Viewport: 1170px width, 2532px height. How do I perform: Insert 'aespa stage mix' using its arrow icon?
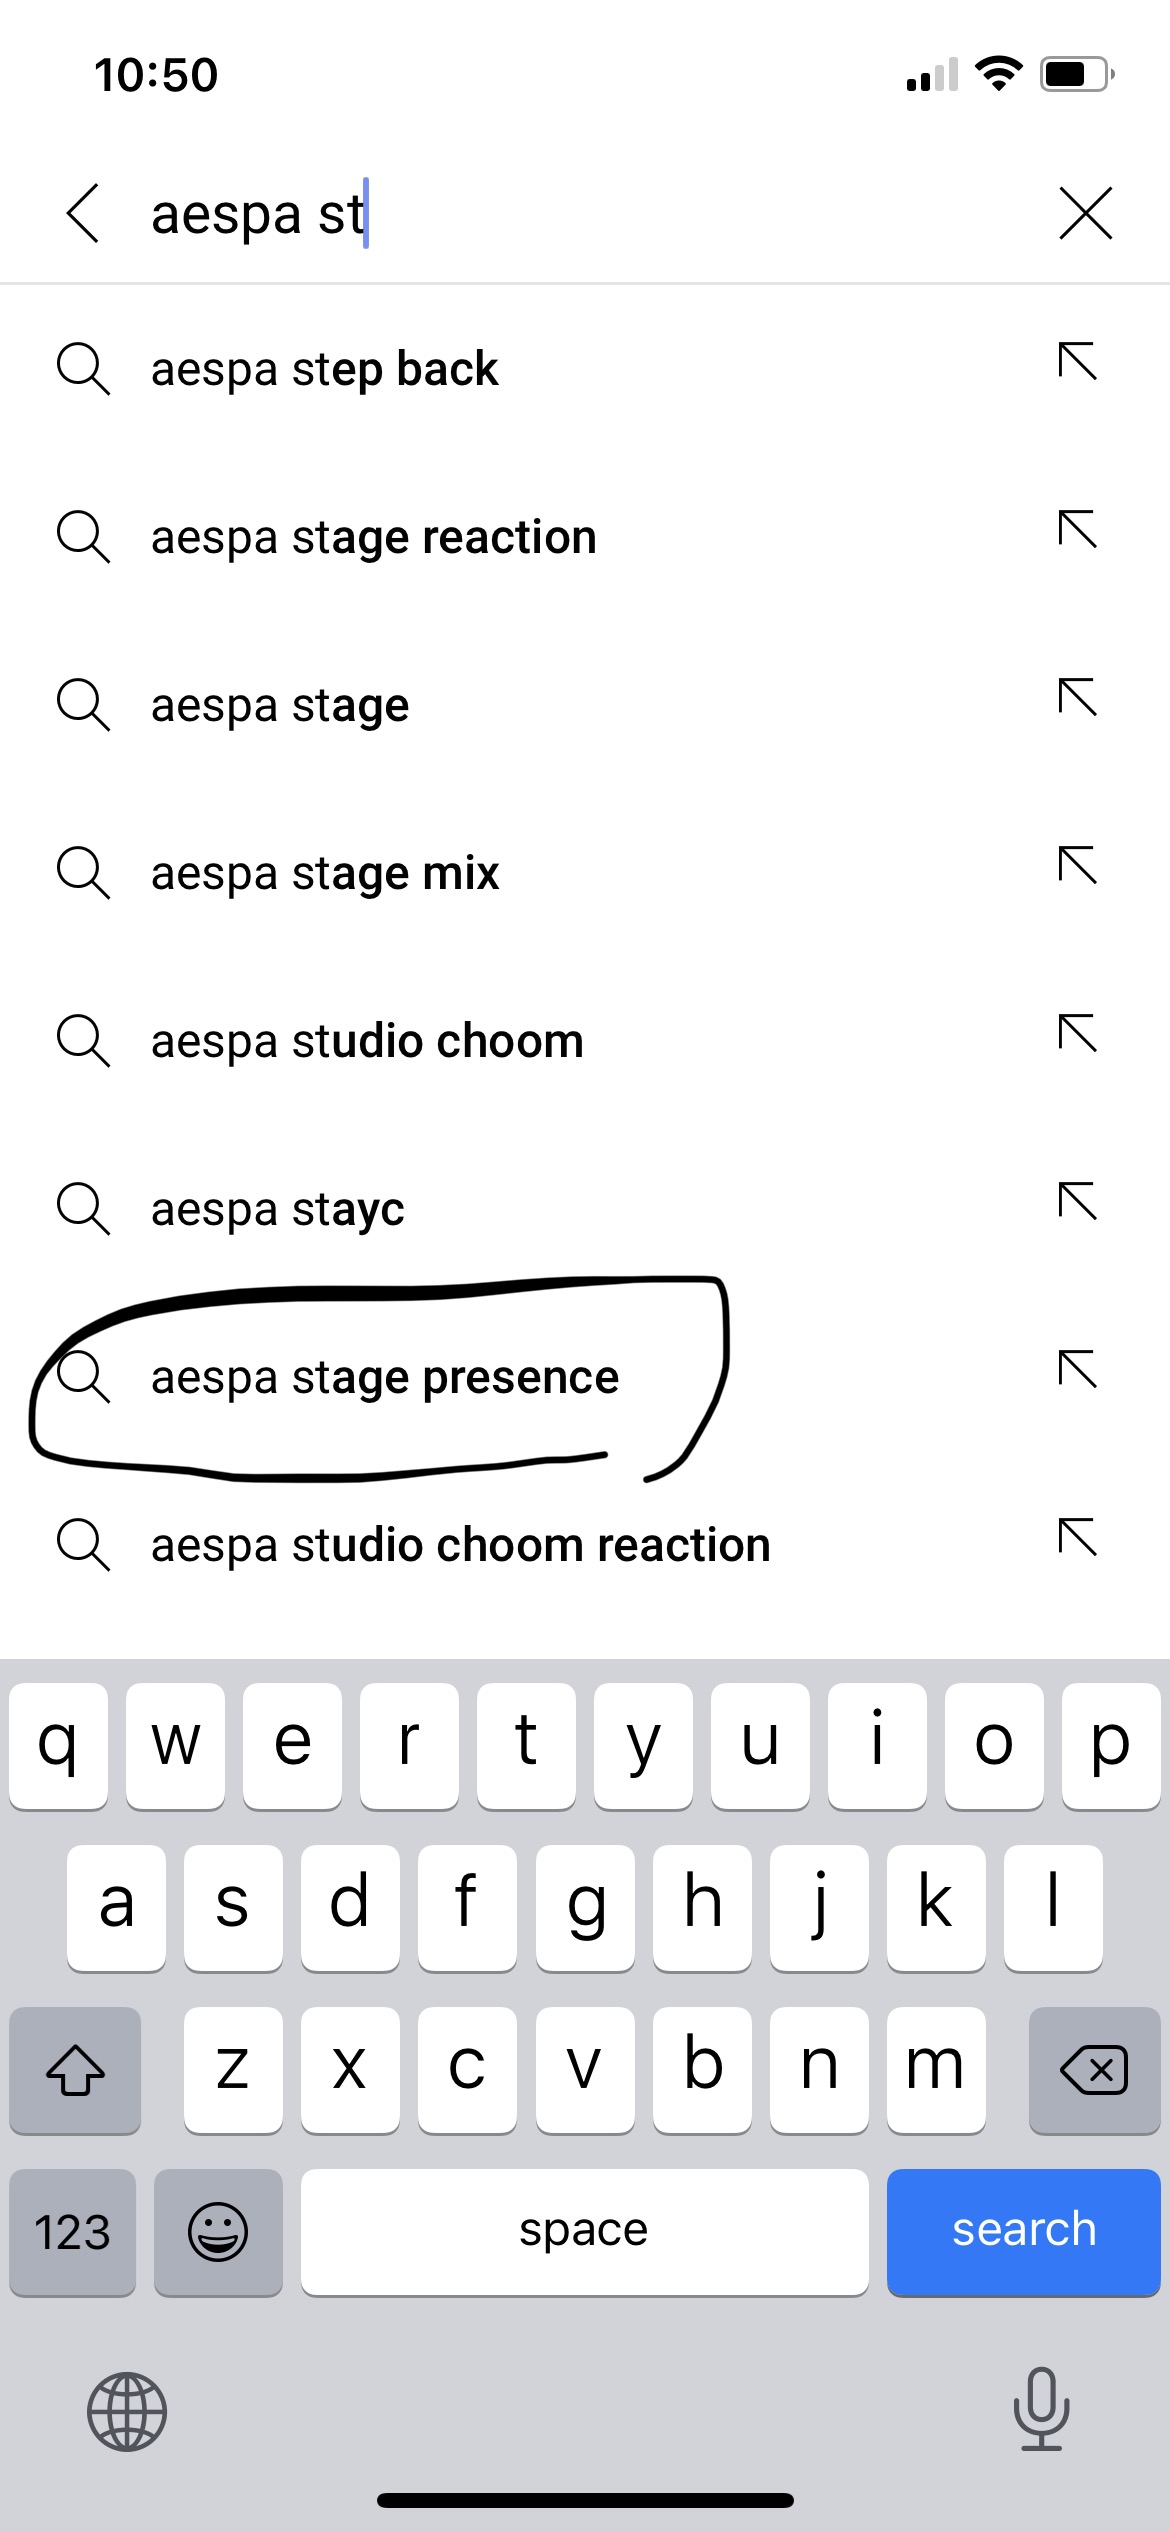coord(1077,865)
